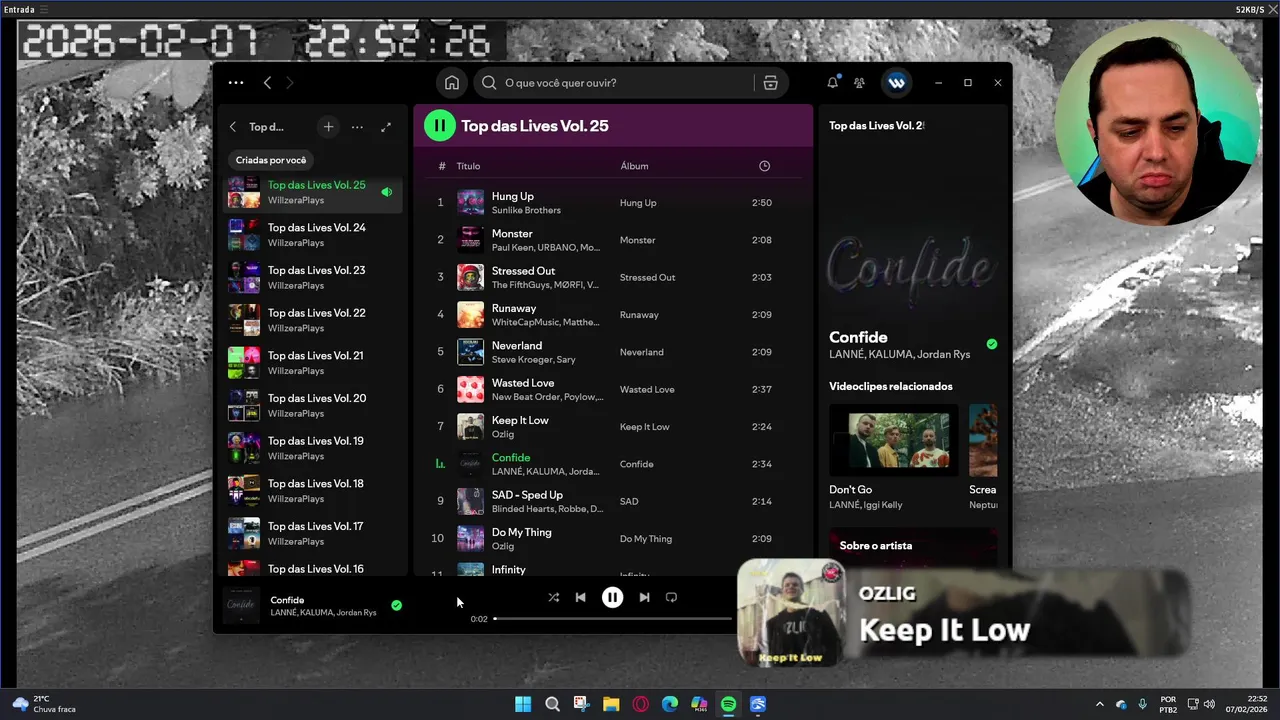This screenshot has height=720, width=1280.
Task: Open File Explorer in taskbar
Action: tap(611, 704)
